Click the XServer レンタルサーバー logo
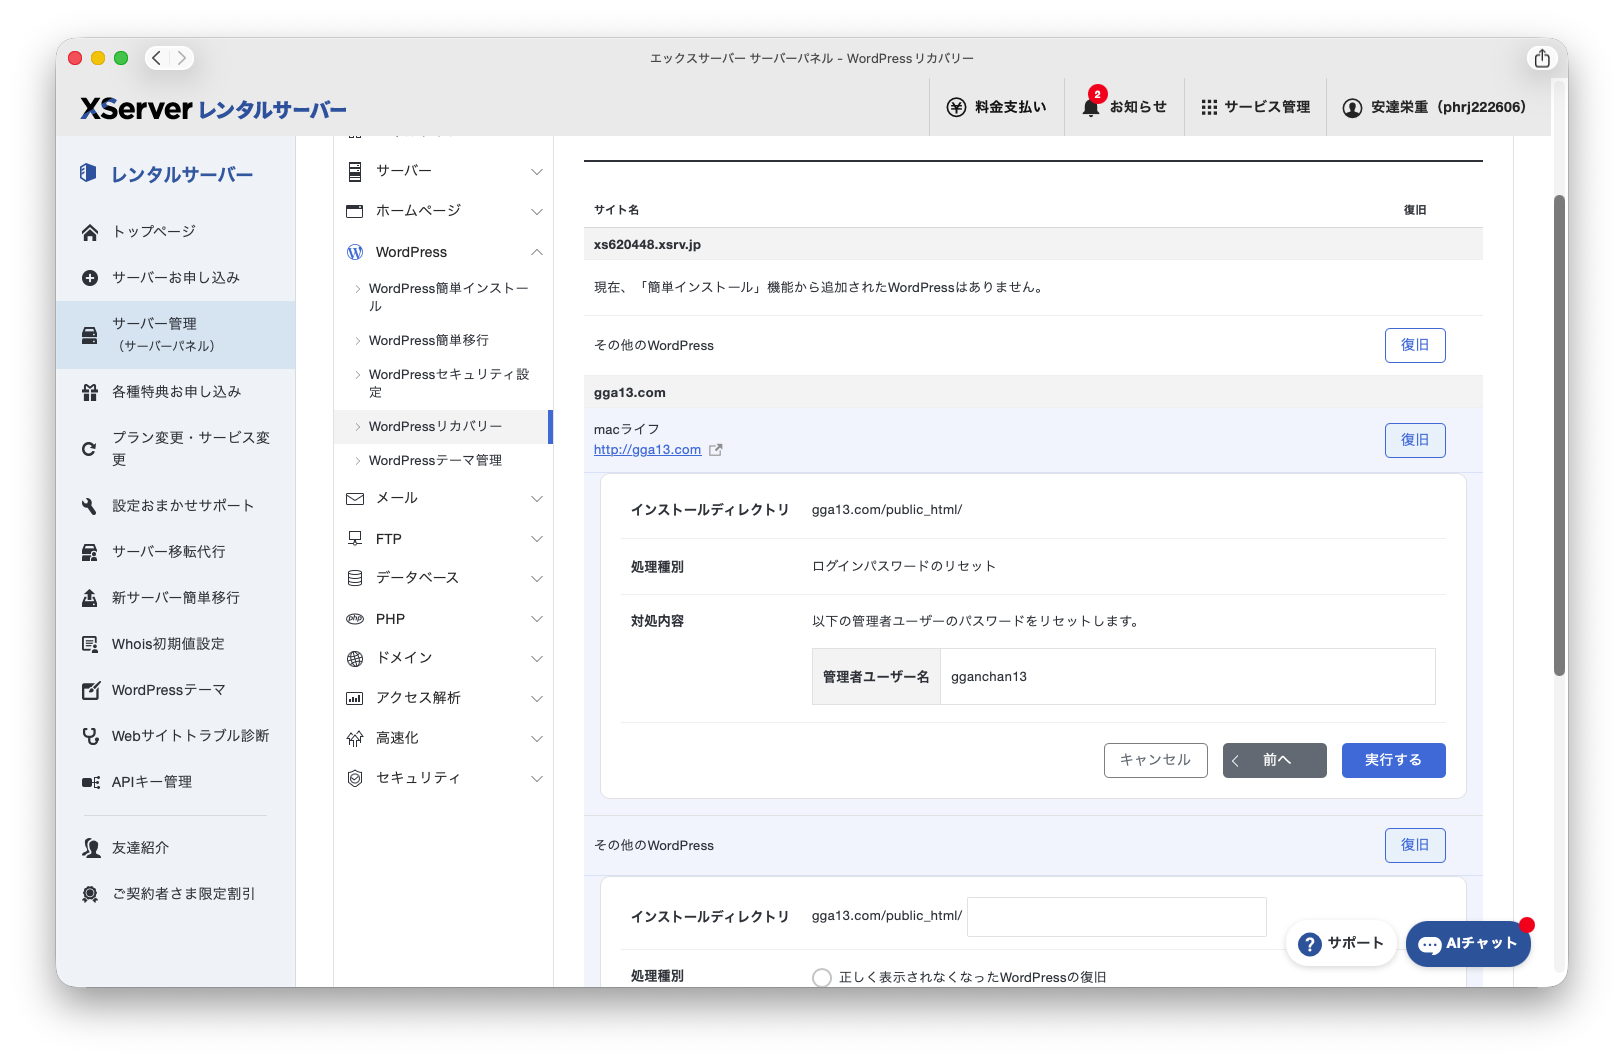The height and width of the screenshot is (1061, 1624). (213, 108)
